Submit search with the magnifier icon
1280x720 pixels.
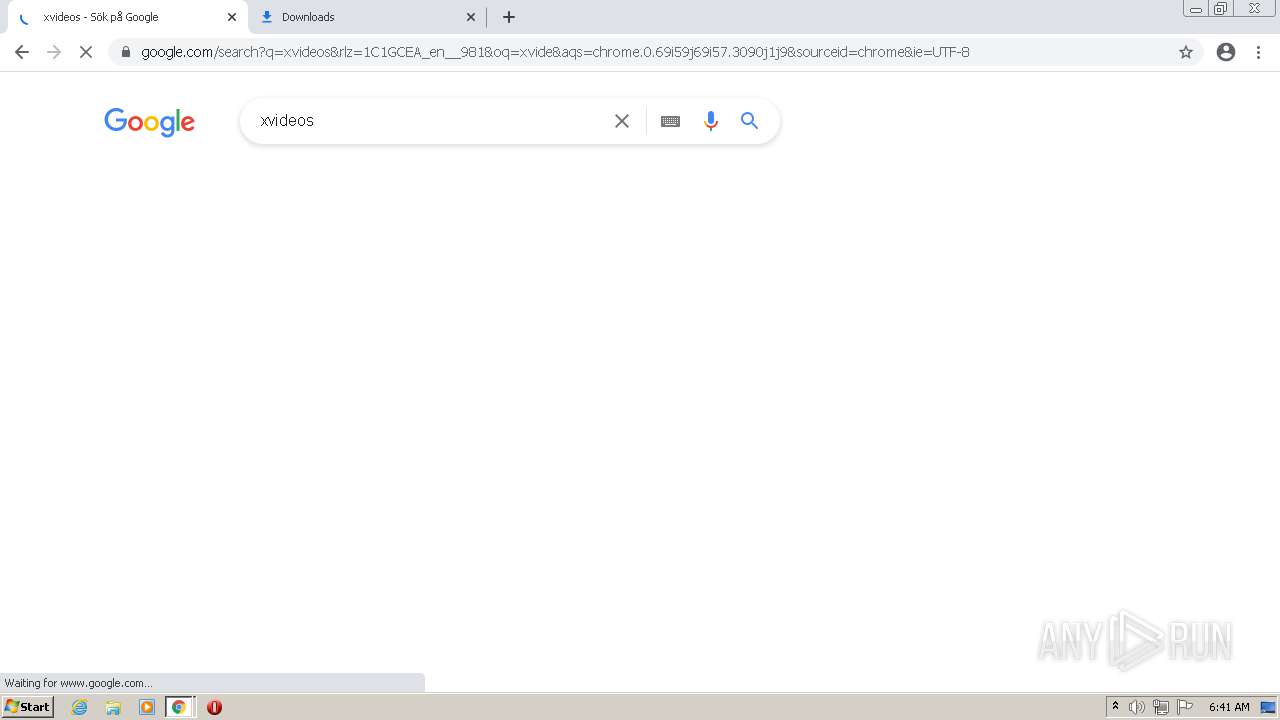coord(750,121)
